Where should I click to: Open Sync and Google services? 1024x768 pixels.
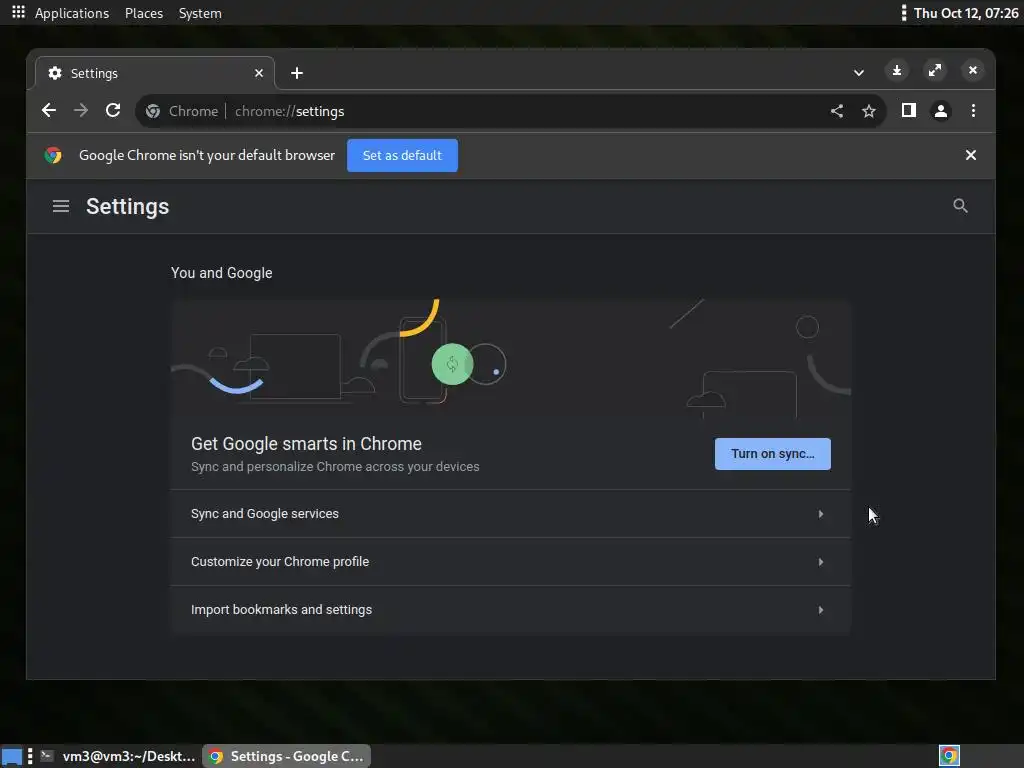pos(511,514)
